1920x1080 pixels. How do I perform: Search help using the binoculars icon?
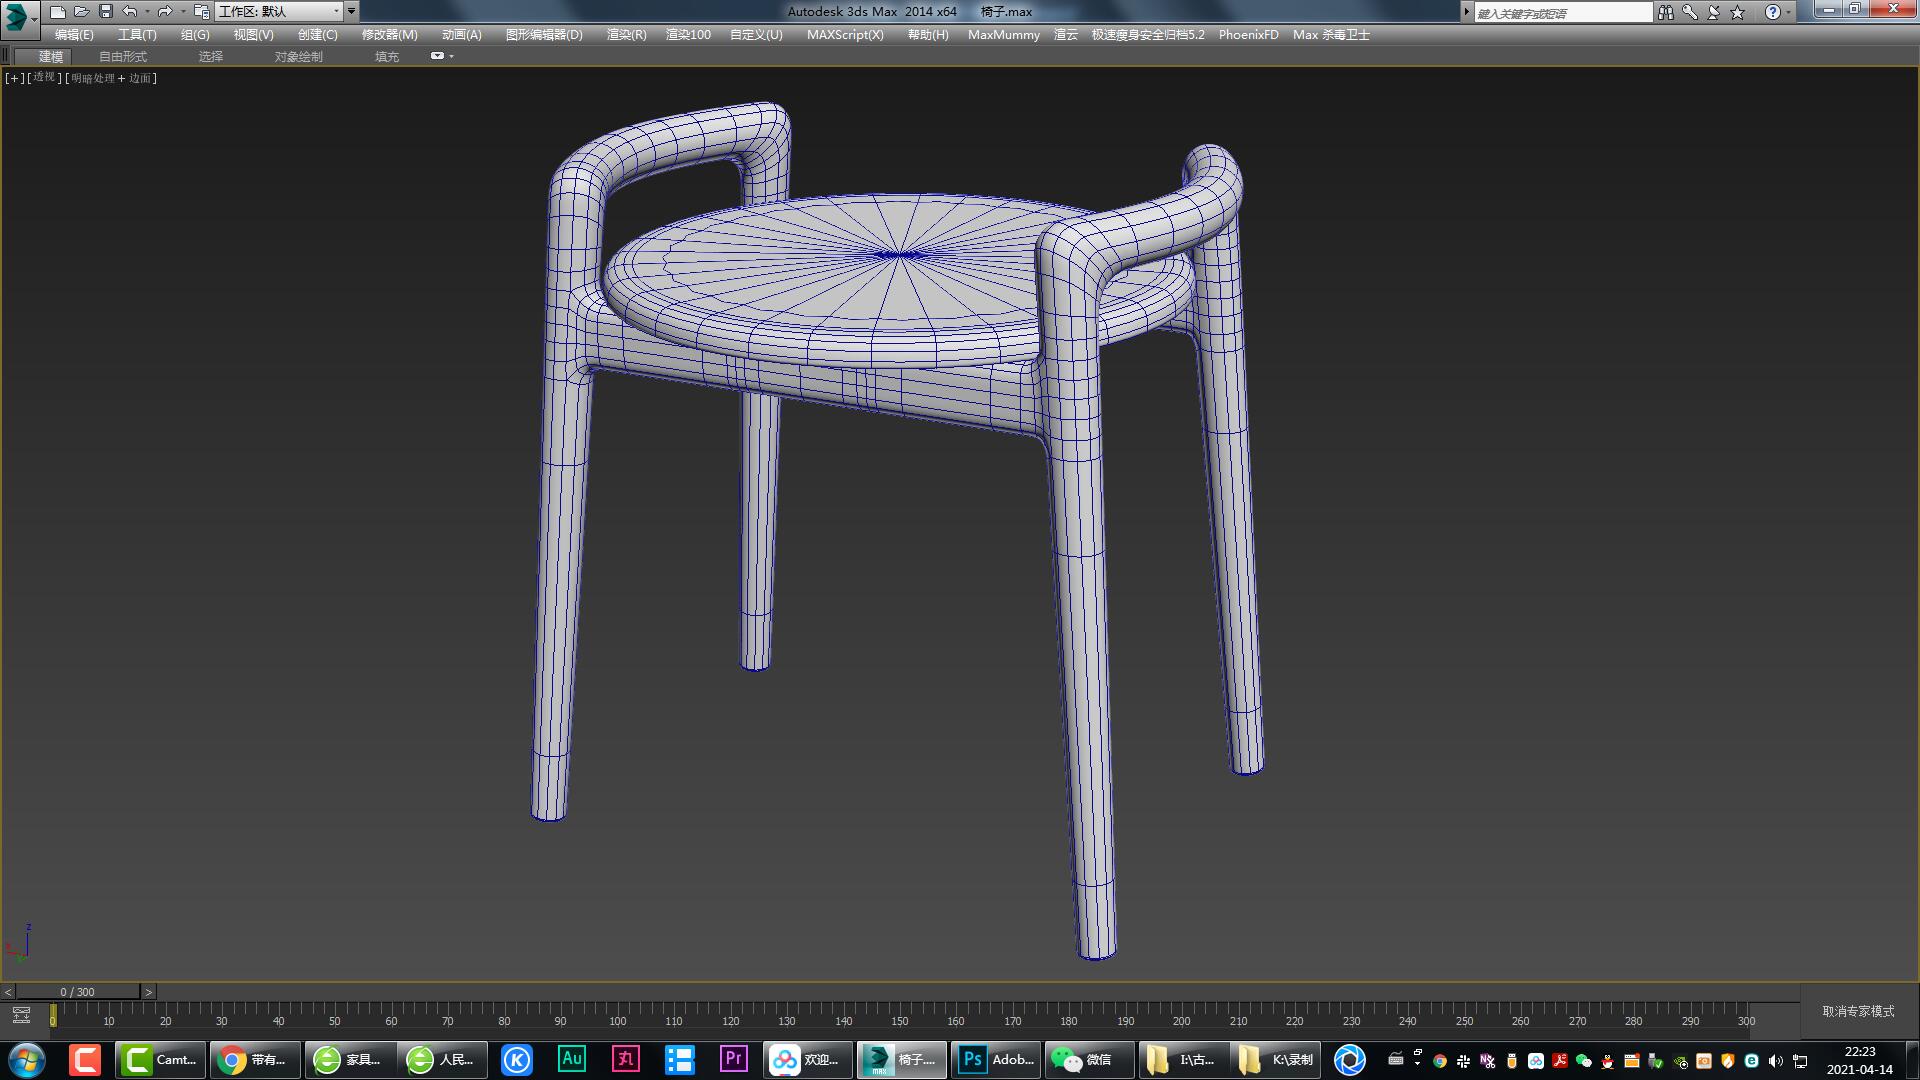pyautogui.click(x=1666, y=12)
